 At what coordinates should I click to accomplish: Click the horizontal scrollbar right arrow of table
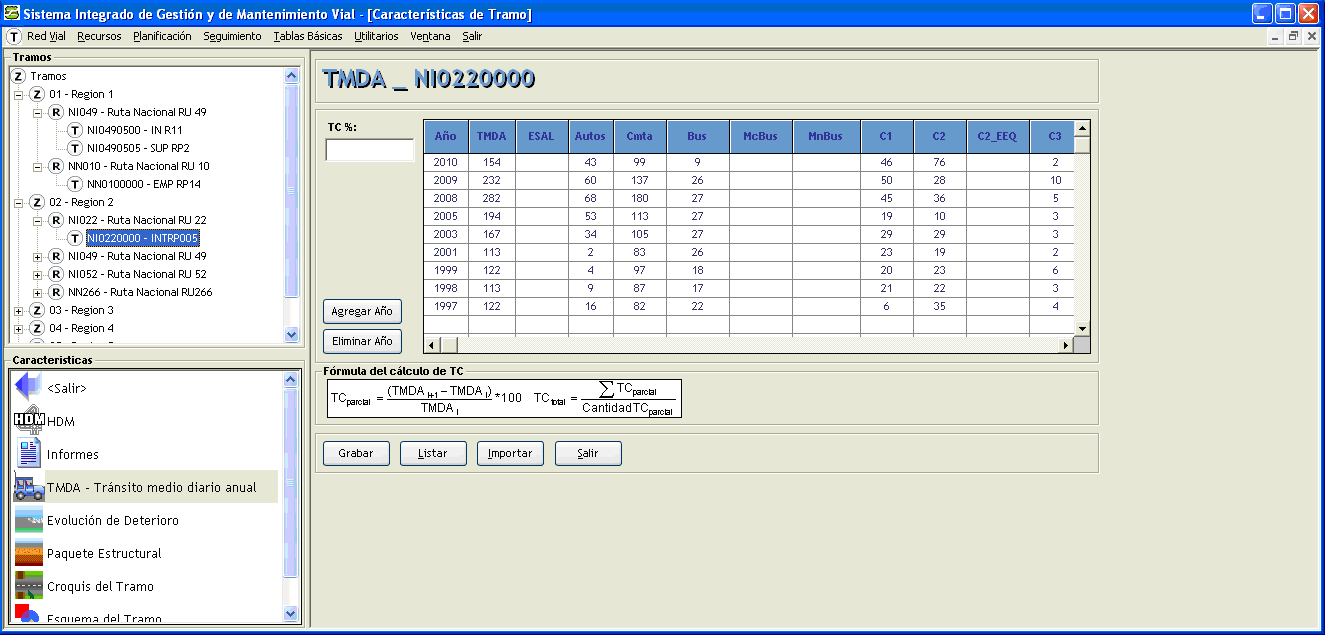click(x=1066, y=345)
